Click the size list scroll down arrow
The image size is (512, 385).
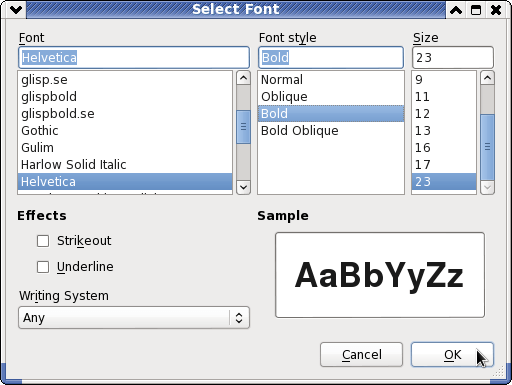click(487, 187)
